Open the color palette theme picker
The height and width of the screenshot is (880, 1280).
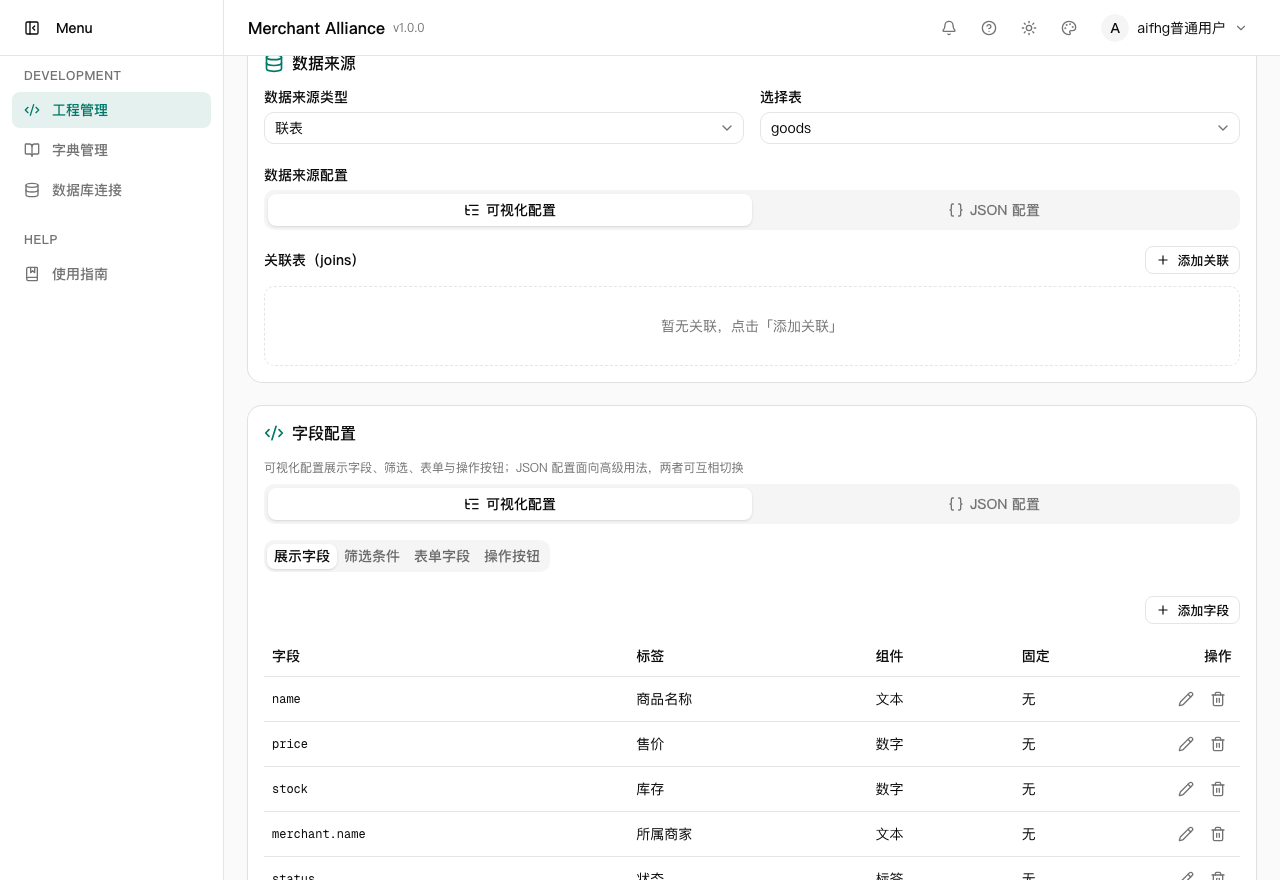point(1069,28)
